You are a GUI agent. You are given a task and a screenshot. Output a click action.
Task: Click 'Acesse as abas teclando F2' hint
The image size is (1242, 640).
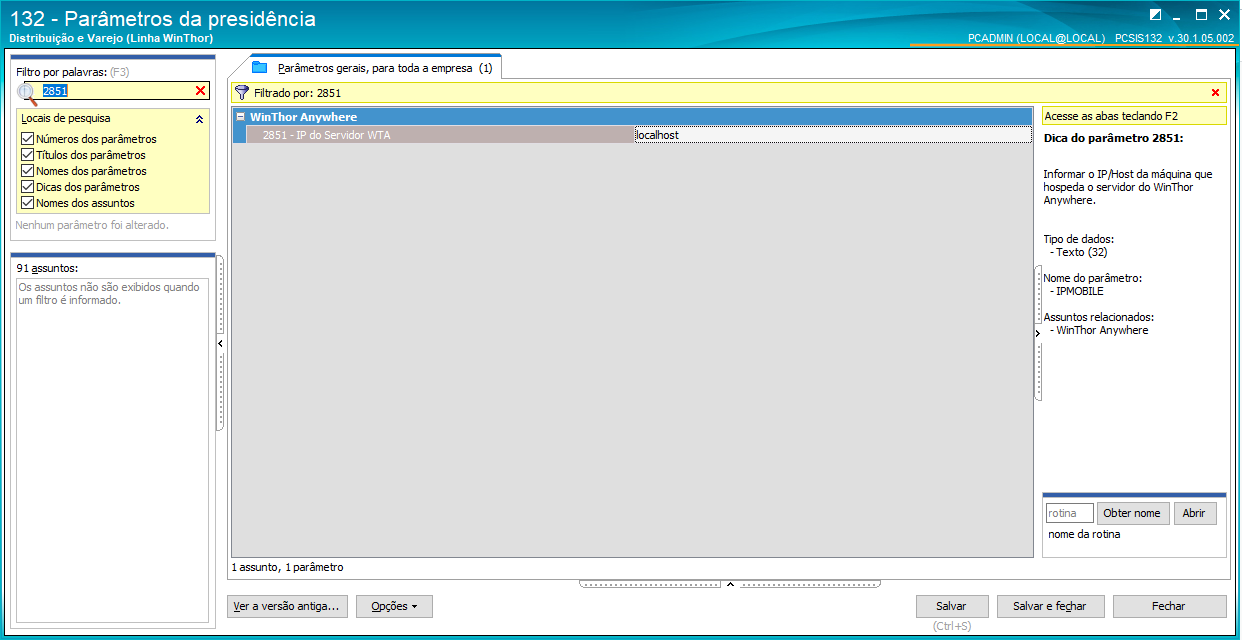click(1134, 116)
